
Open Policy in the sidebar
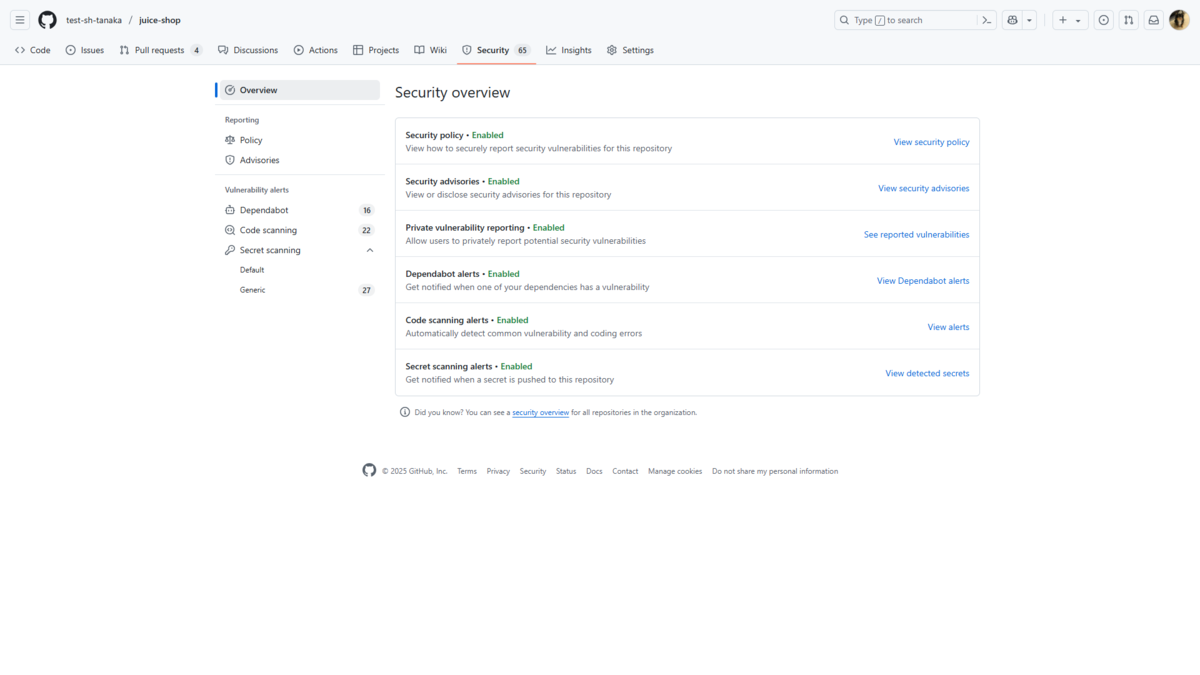tap(299, 140)
